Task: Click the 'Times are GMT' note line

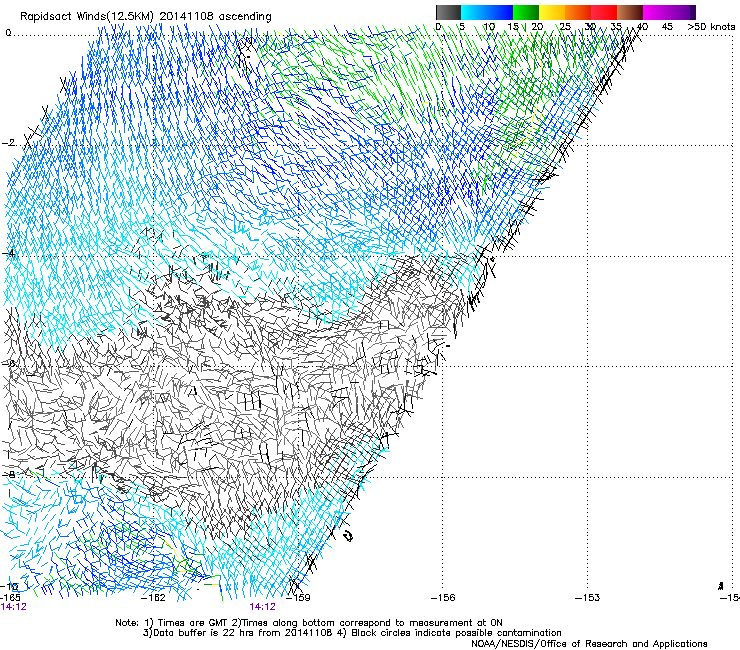Action: [x=309, y=623]
